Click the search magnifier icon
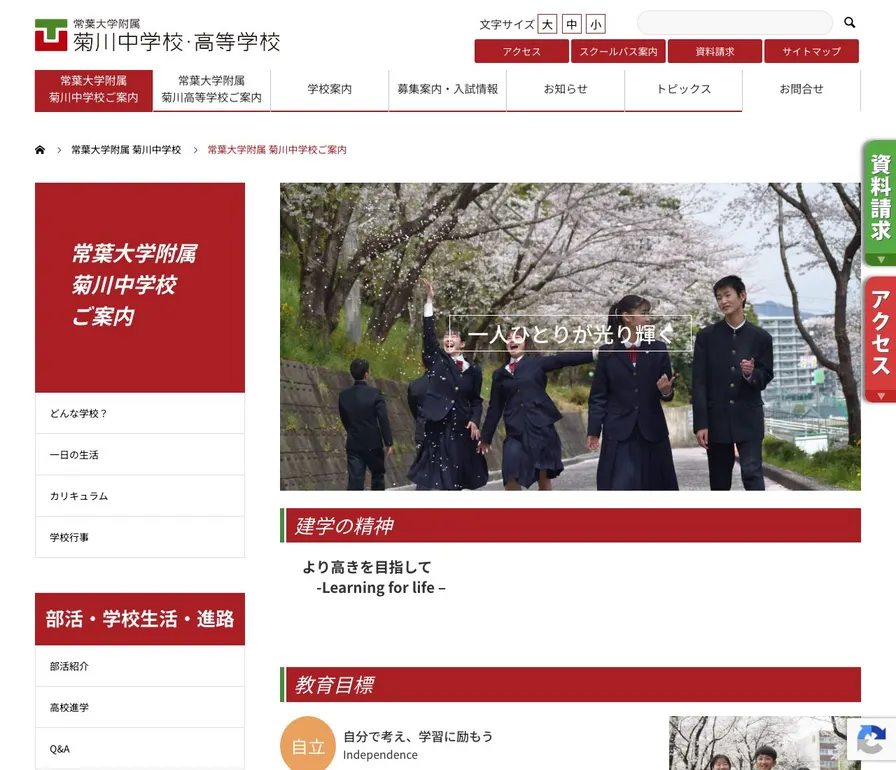 pyautogui.click(x=849, y=22)
